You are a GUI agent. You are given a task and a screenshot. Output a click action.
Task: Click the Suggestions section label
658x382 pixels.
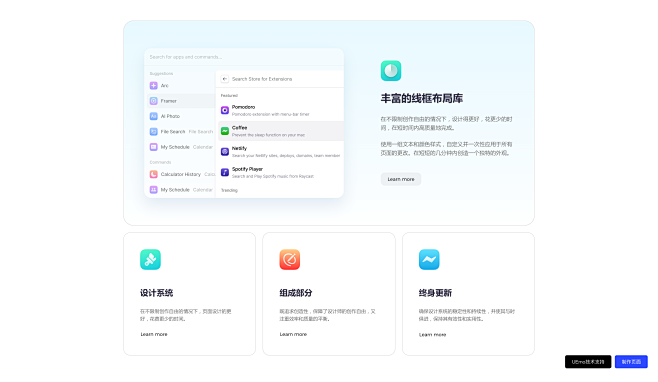click(x=162, y=73)
